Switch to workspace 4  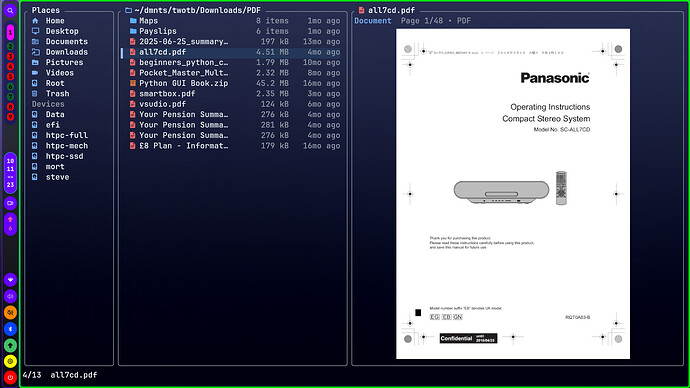tap(10, 66)
